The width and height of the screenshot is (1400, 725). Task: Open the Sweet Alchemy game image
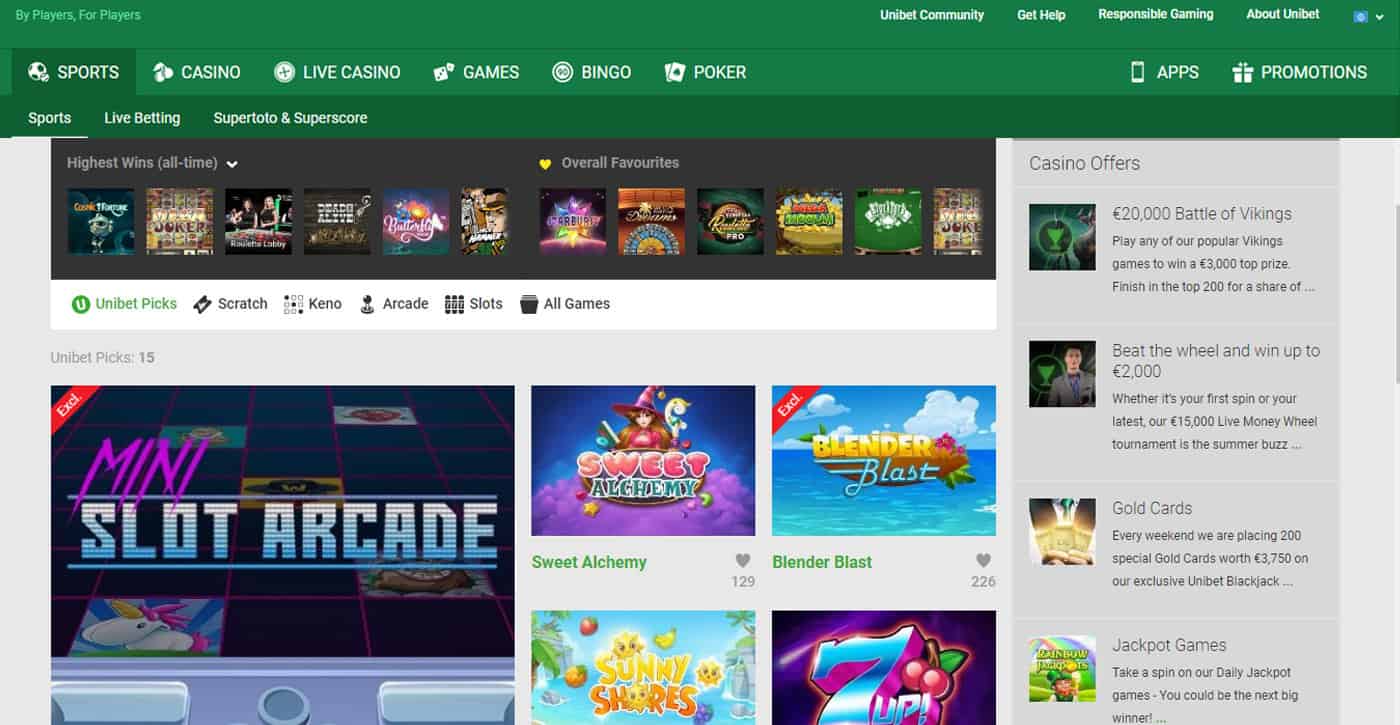pos(643,461)
